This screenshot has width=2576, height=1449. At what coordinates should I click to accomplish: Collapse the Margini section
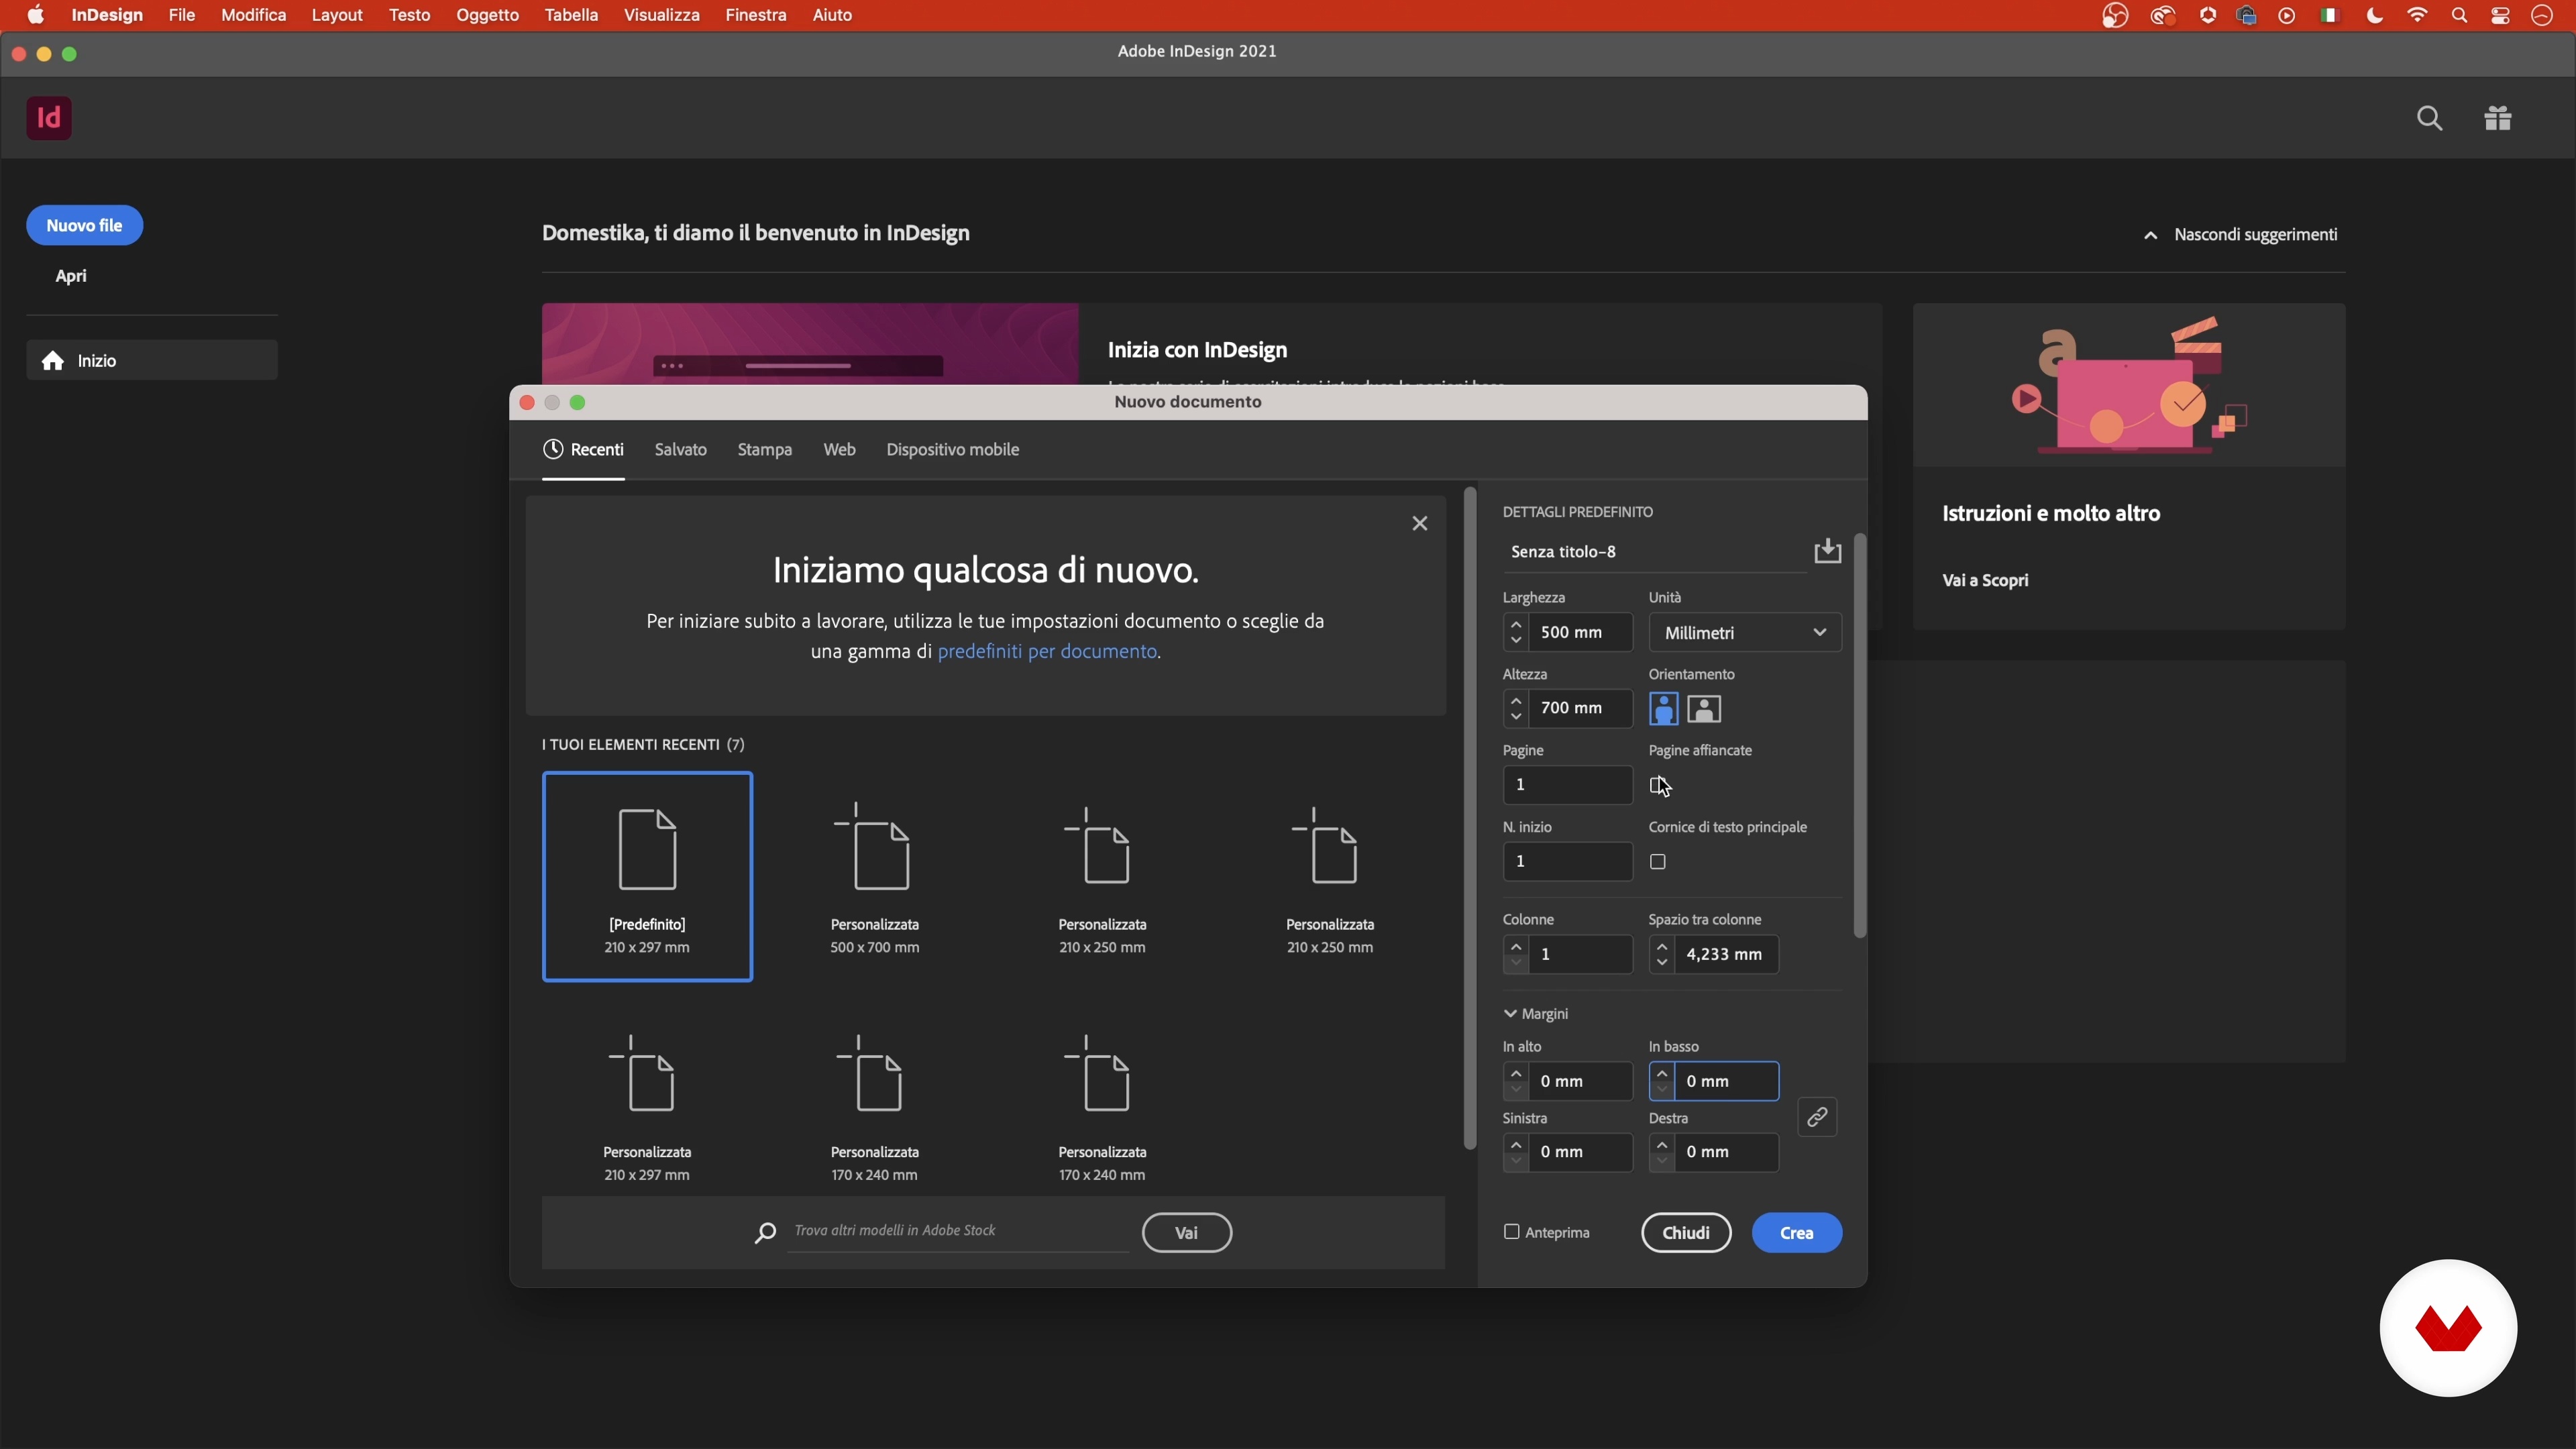coord(1511,1014)
